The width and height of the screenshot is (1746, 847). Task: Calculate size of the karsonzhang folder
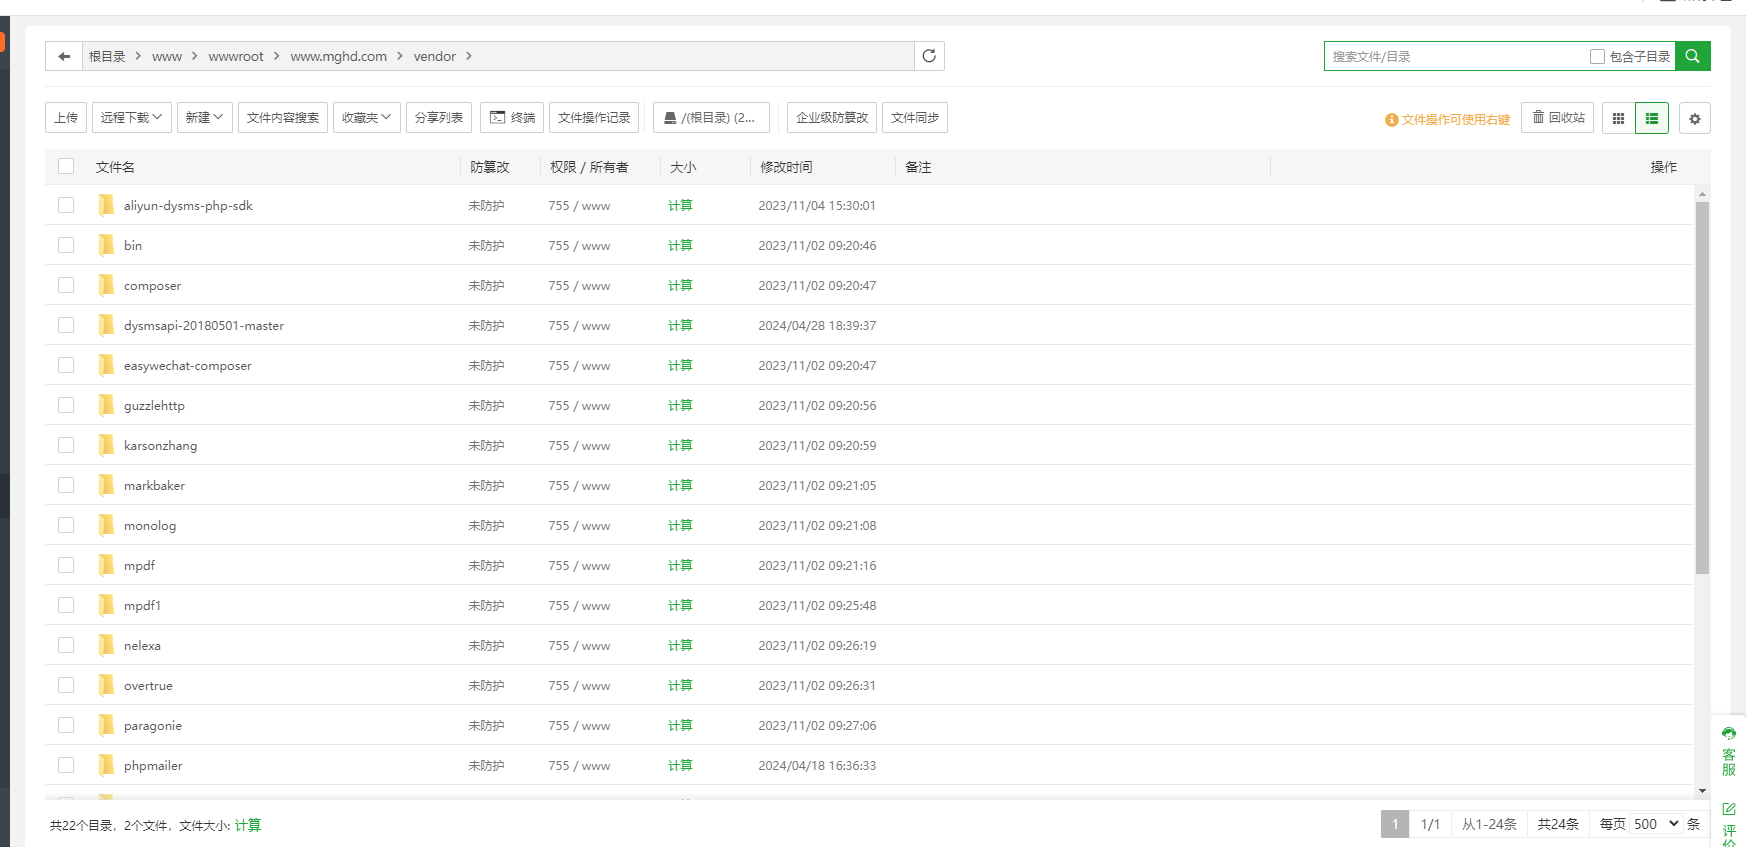680,445
